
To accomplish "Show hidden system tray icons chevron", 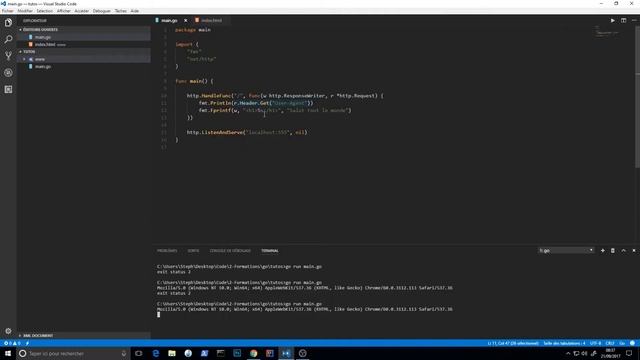I will point(568,353).
